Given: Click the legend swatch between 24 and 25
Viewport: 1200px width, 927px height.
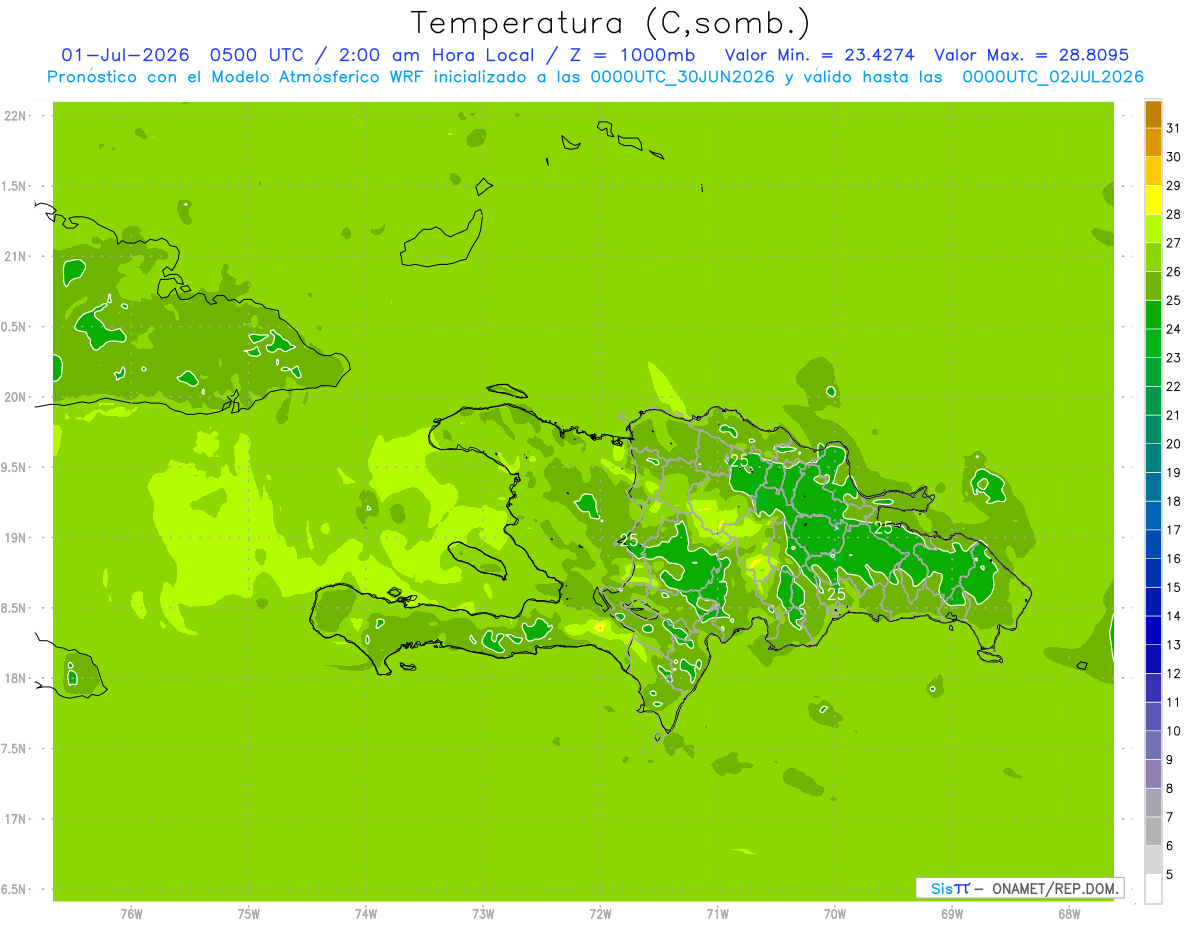Looking at the screenshot, I should [1153, 315].
